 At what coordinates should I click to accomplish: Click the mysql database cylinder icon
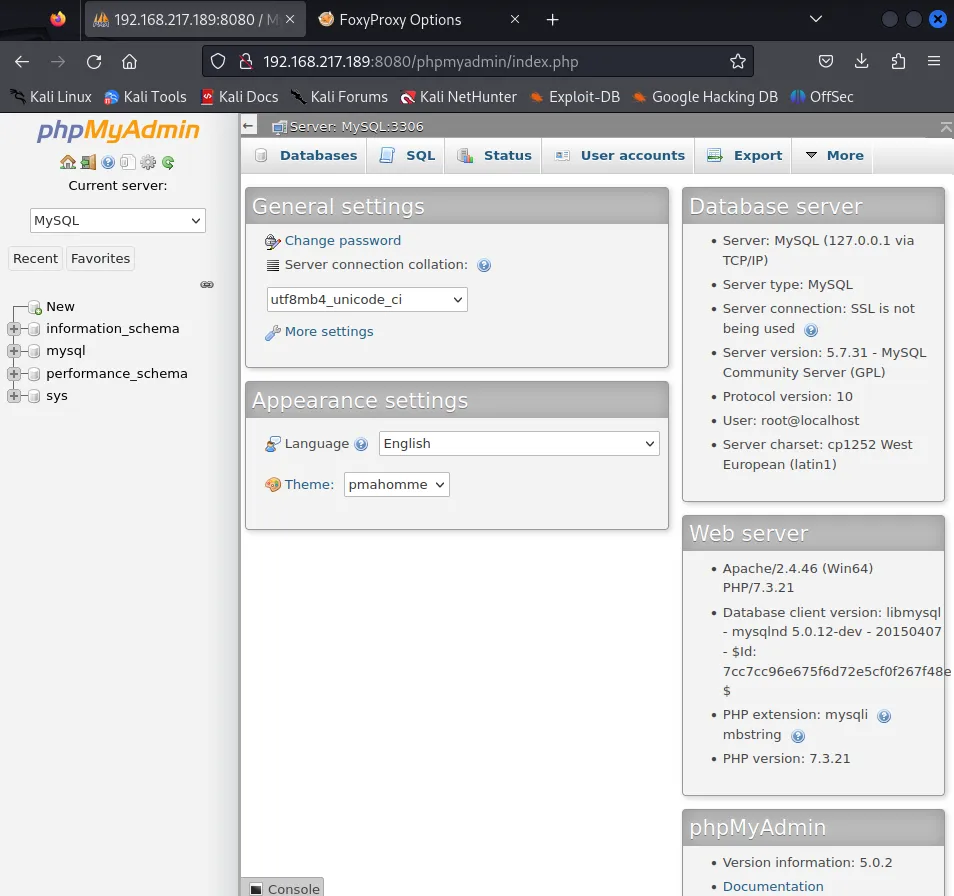coord(34,351)
